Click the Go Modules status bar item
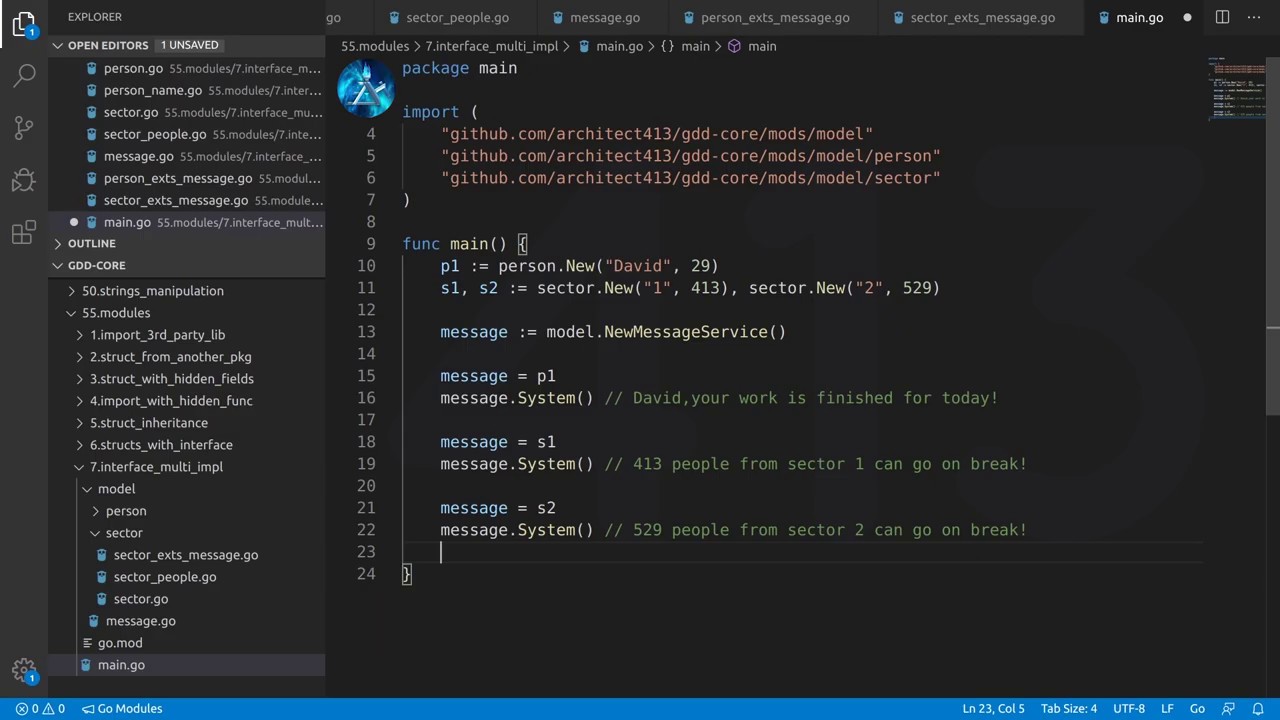The image size is (1280, 720). [122, 708]
